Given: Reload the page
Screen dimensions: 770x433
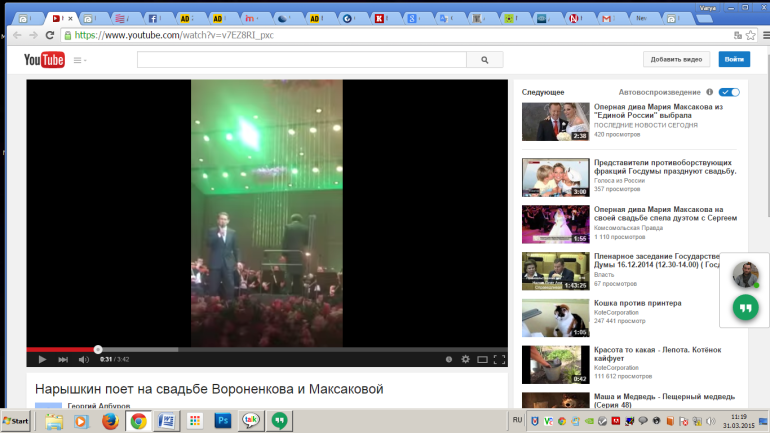Looking at the screenshot, I should coord(50,35).
